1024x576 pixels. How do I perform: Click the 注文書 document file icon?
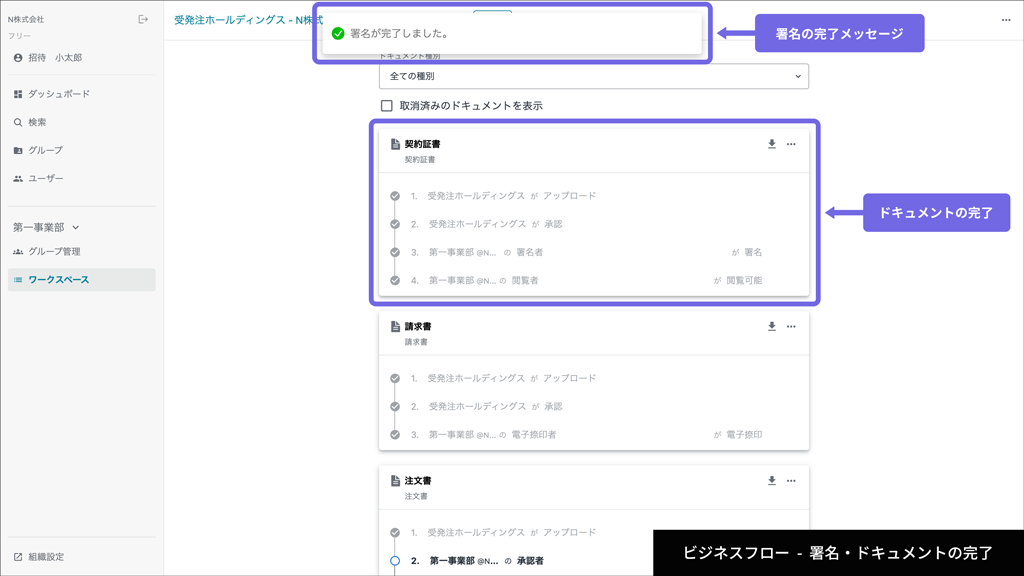coord(395,480)
